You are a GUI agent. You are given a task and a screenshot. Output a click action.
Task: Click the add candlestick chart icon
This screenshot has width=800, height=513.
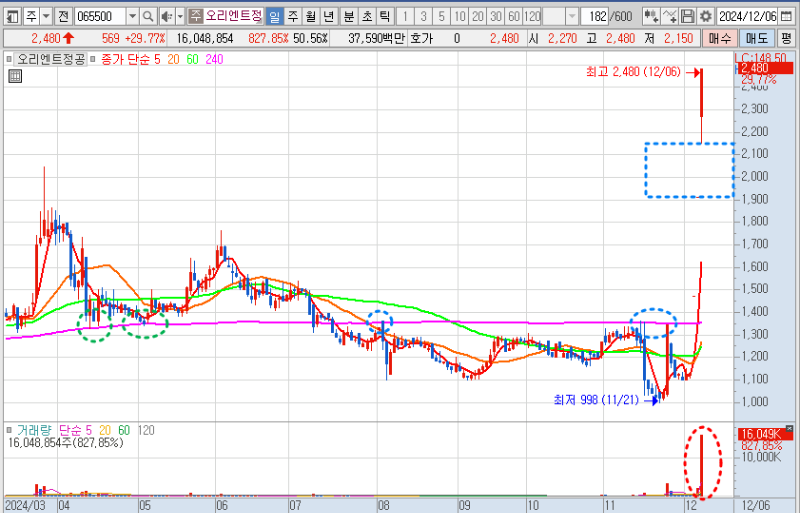tap(651, 17)
